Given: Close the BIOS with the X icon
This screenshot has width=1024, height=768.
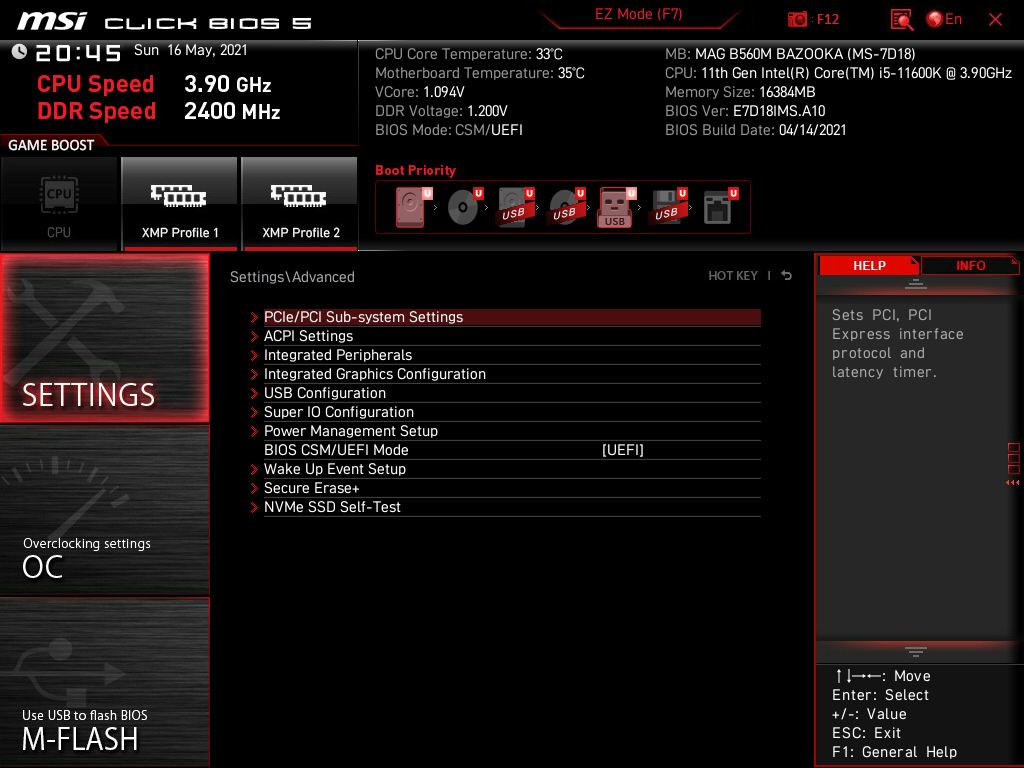Looking at the screenshot, I should tap(995, 20).
